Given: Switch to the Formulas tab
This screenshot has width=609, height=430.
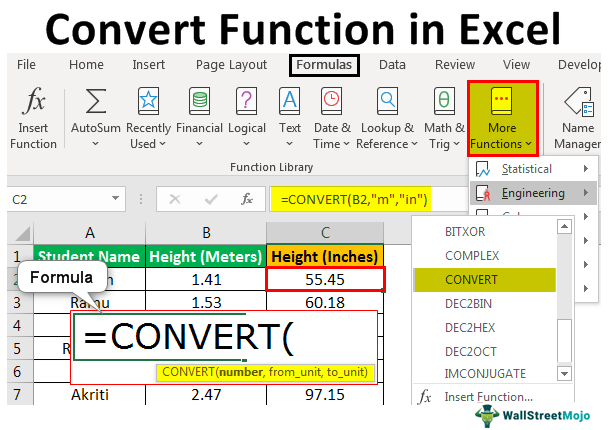Looking at the screenshot, I should click(x=323, y=65).
